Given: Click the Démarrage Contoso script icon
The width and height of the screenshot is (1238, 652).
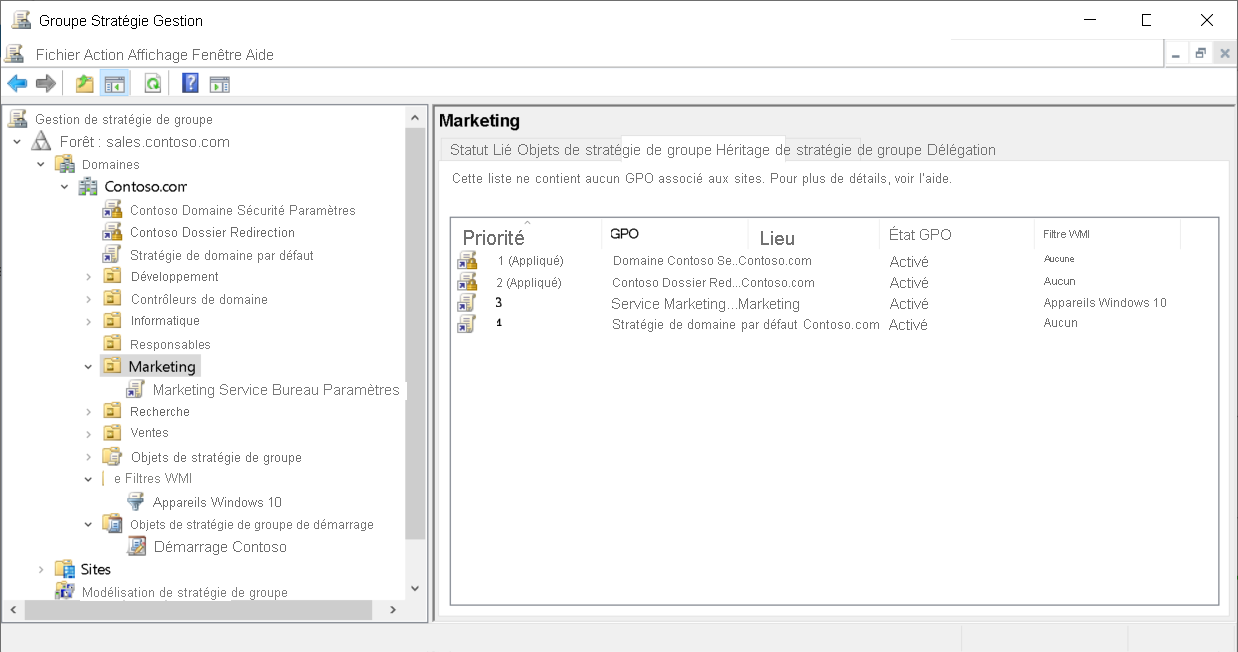Looking at the screenshot, I should 136,546.
